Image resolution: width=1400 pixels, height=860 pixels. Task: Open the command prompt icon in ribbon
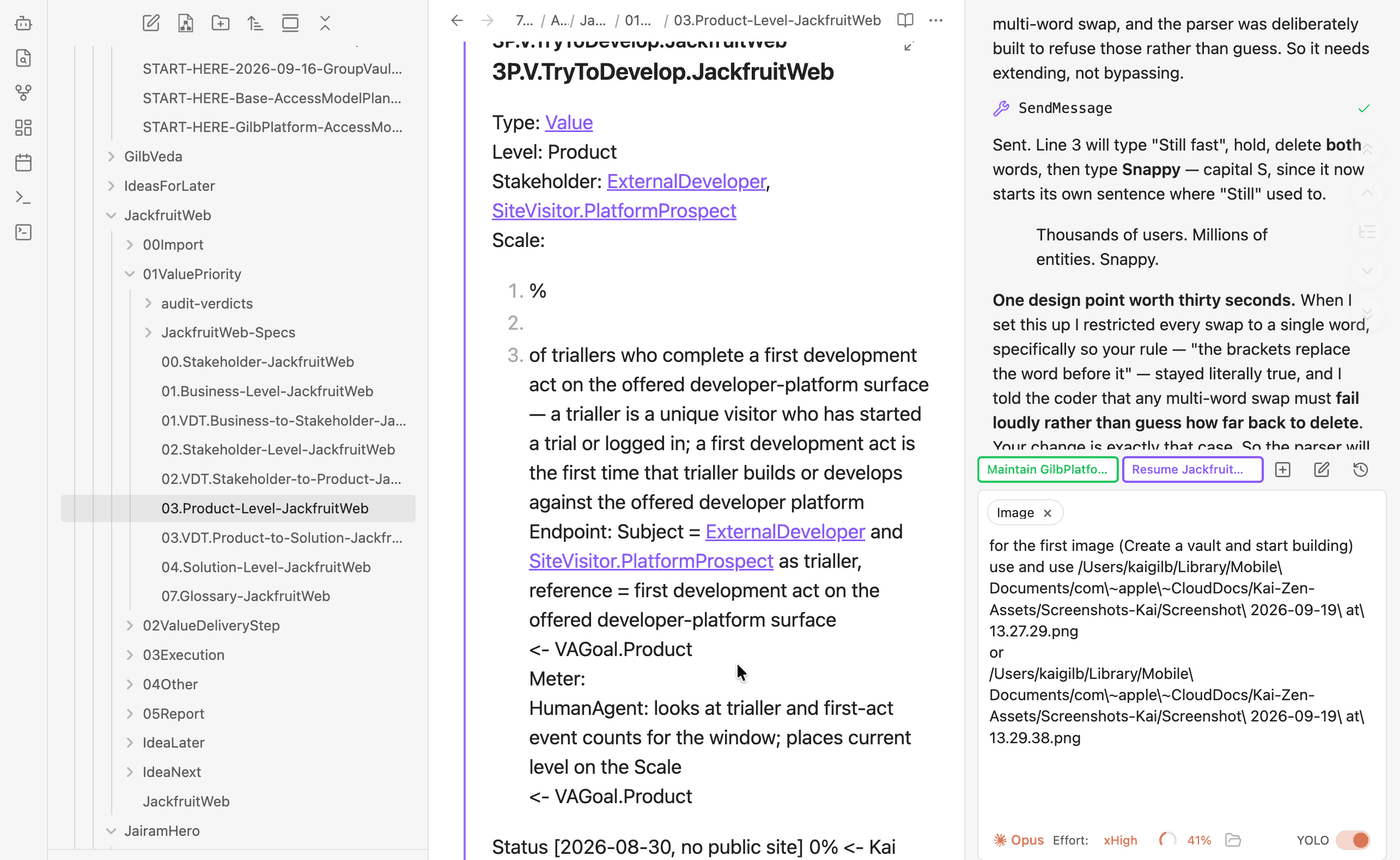click(24, 197)
